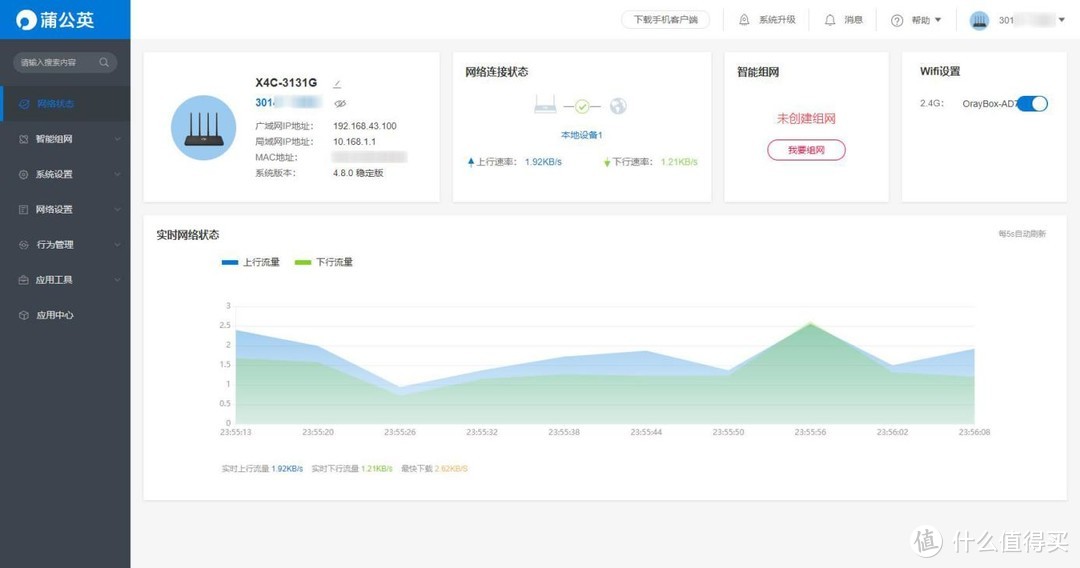The height and width of the screenshot is (568, 1080).
Task: Open 应用中心 from the sidebar
Action: coord(55,315)
